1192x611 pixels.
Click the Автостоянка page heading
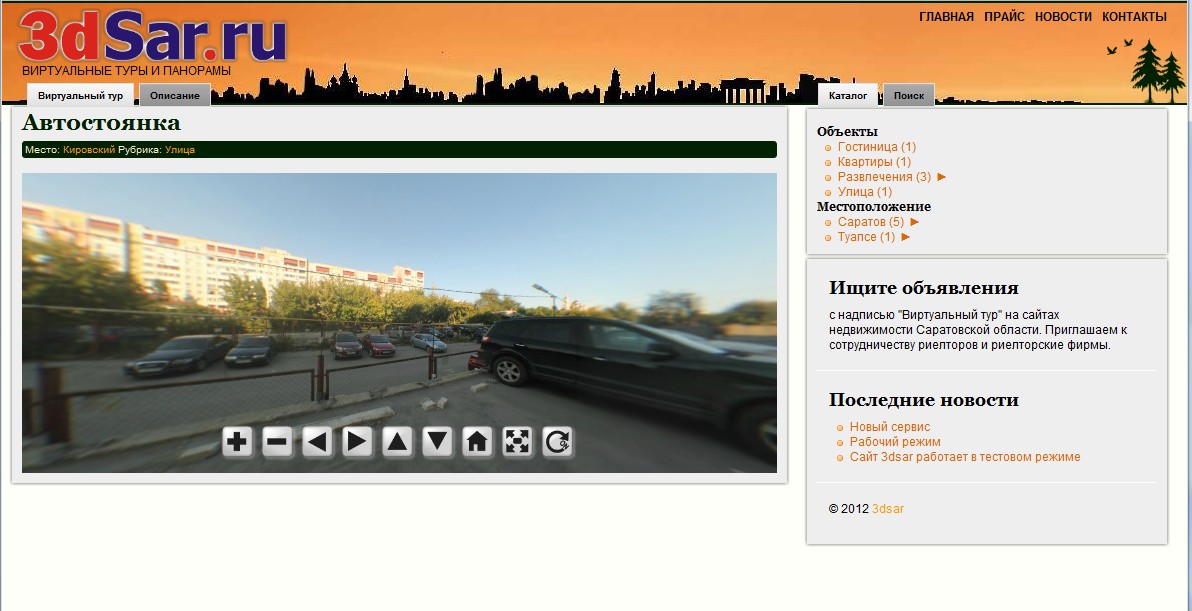click(101, 123)
